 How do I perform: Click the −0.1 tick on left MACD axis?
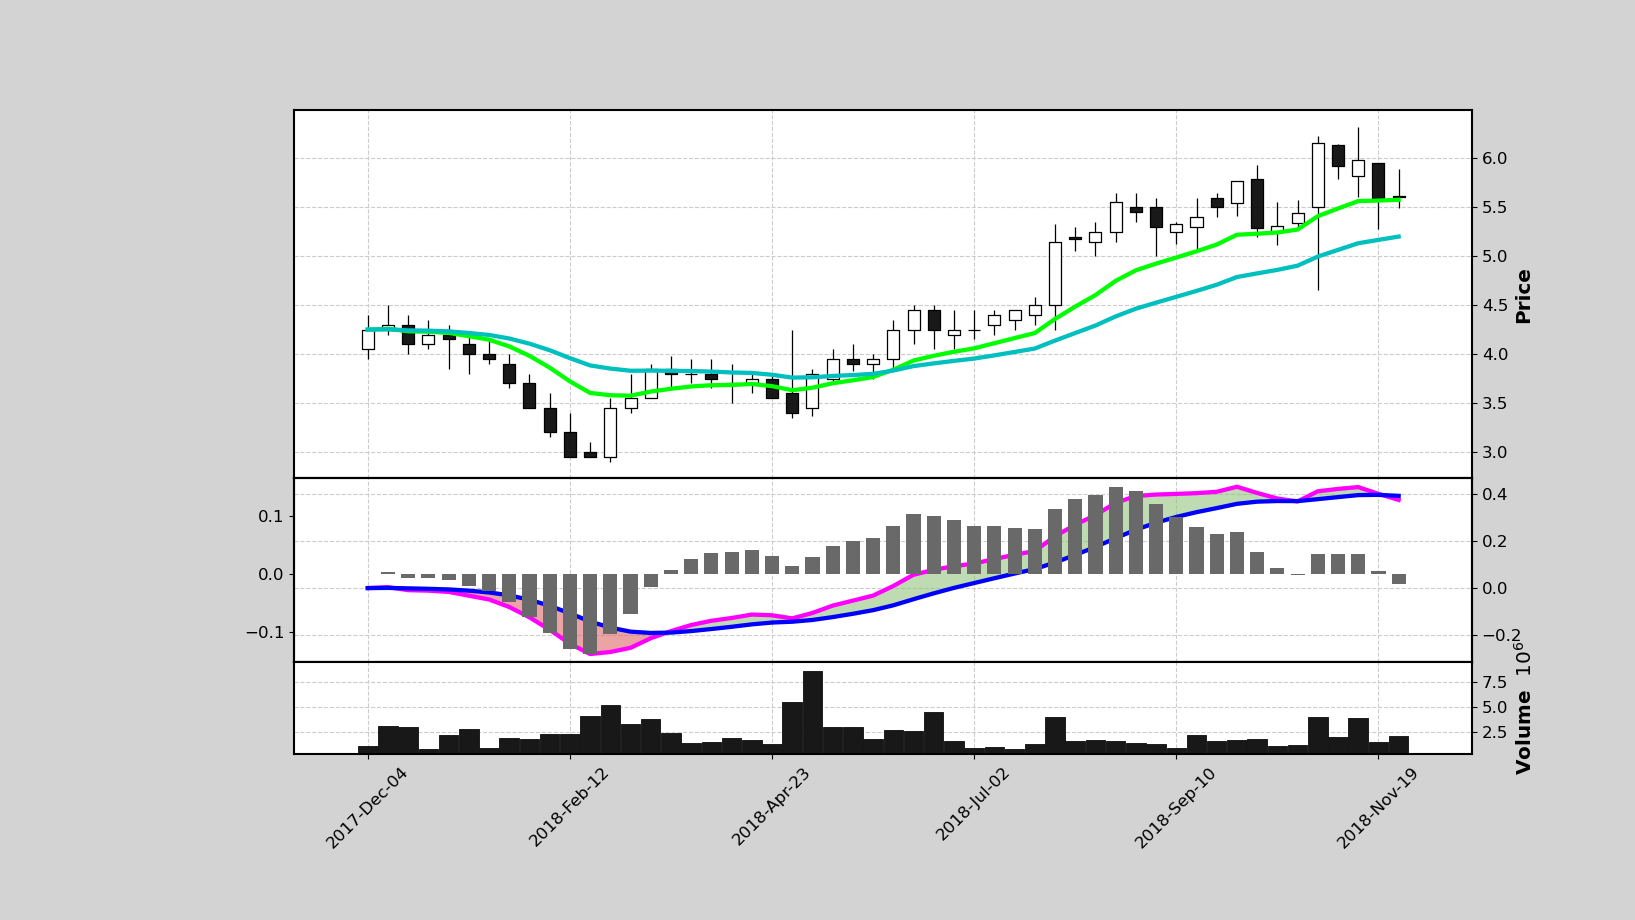click(264, 633)
